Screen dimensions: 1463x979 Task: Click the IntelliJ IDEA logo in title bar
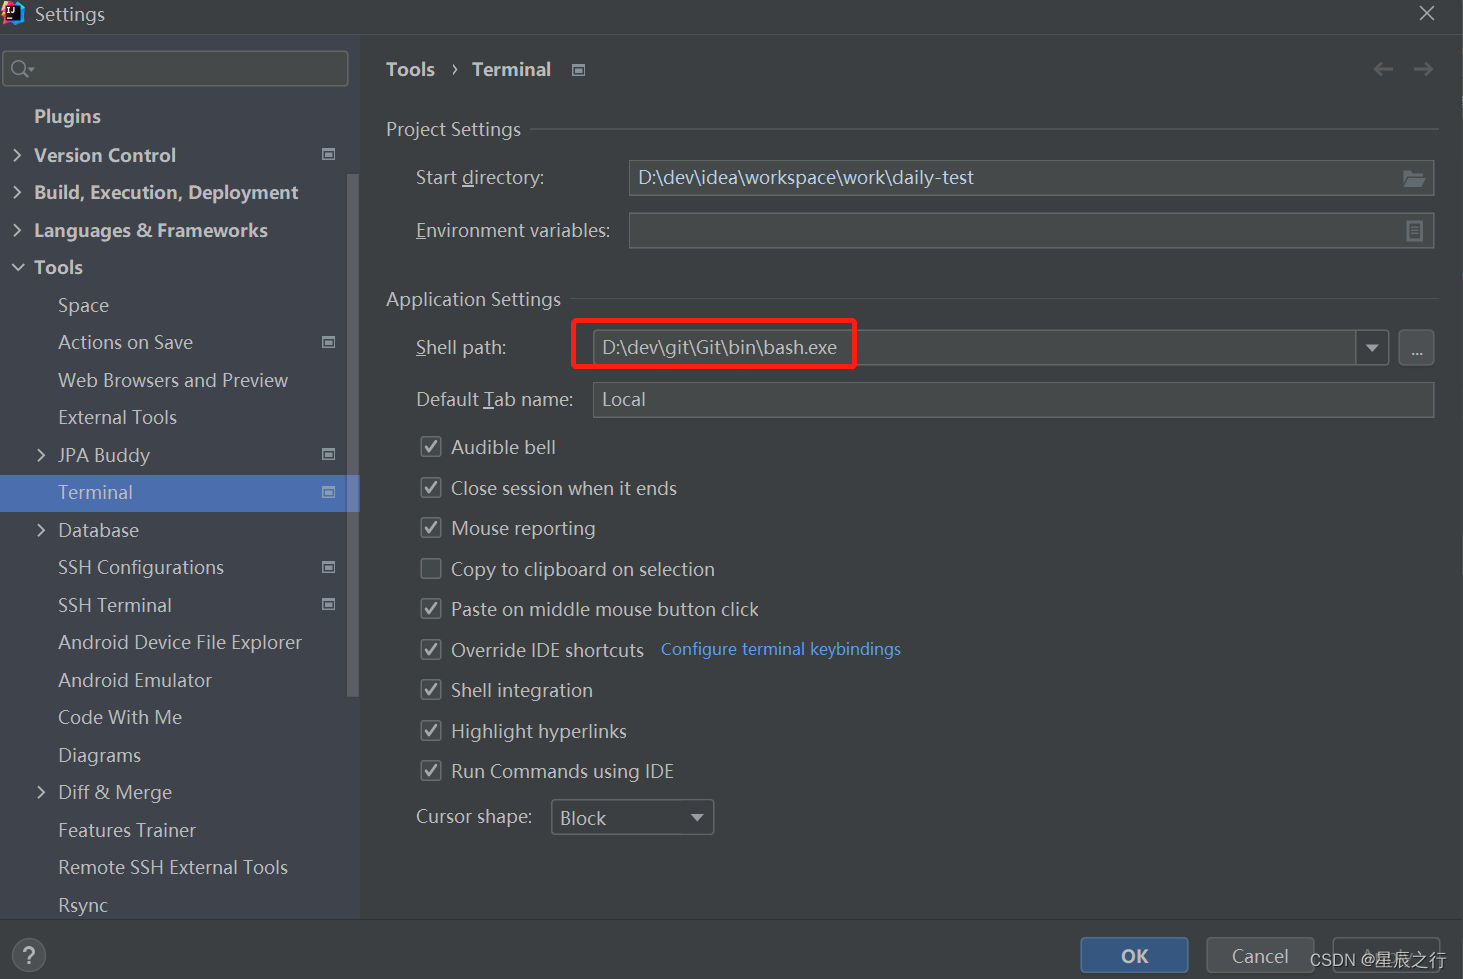point(13,13)
